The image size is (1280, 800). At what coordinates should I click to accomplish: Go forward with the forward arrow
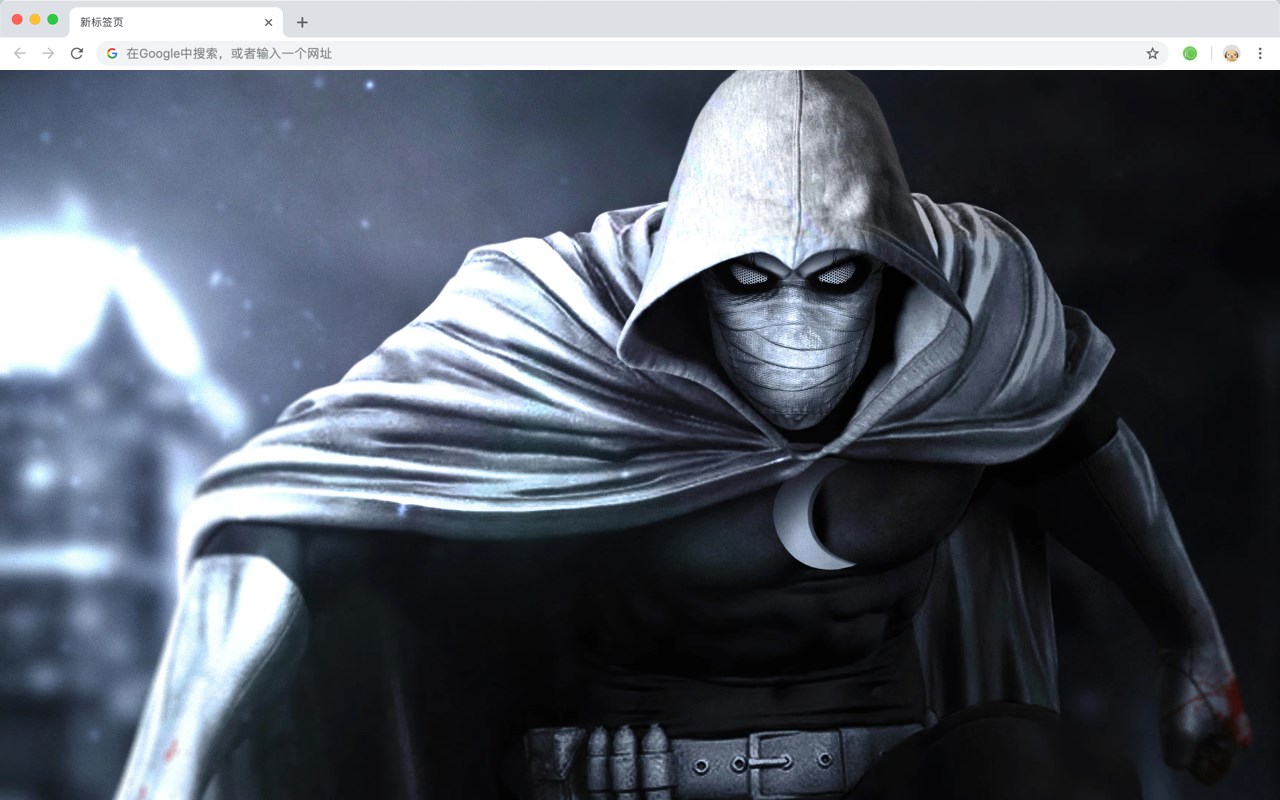click(x=48, y=53)
